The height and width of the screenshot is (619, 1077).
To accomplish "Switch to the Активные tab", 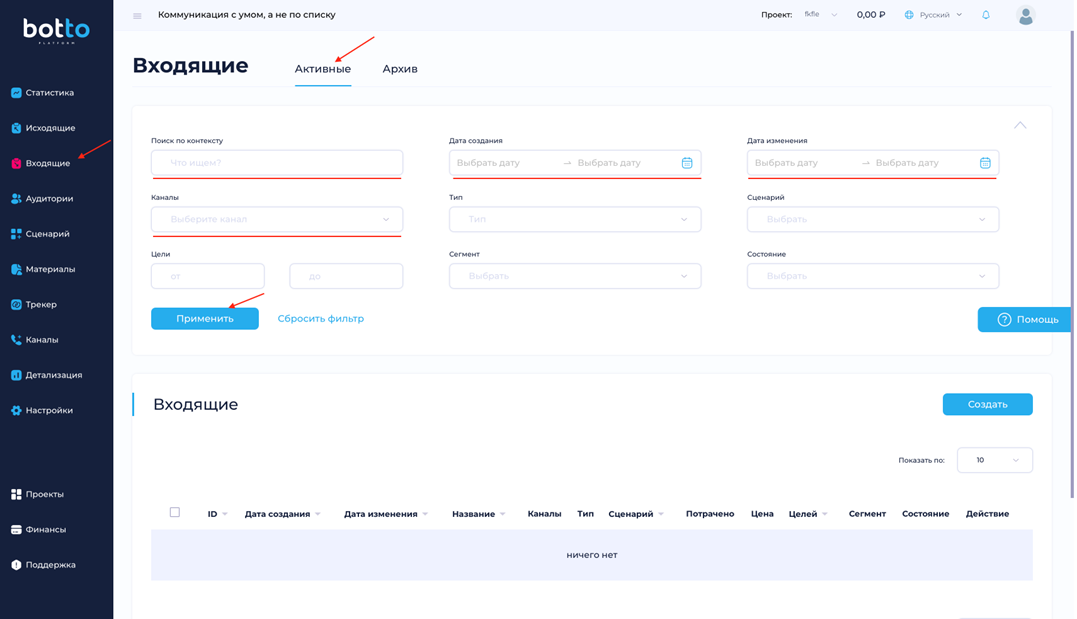I will 323,69.
